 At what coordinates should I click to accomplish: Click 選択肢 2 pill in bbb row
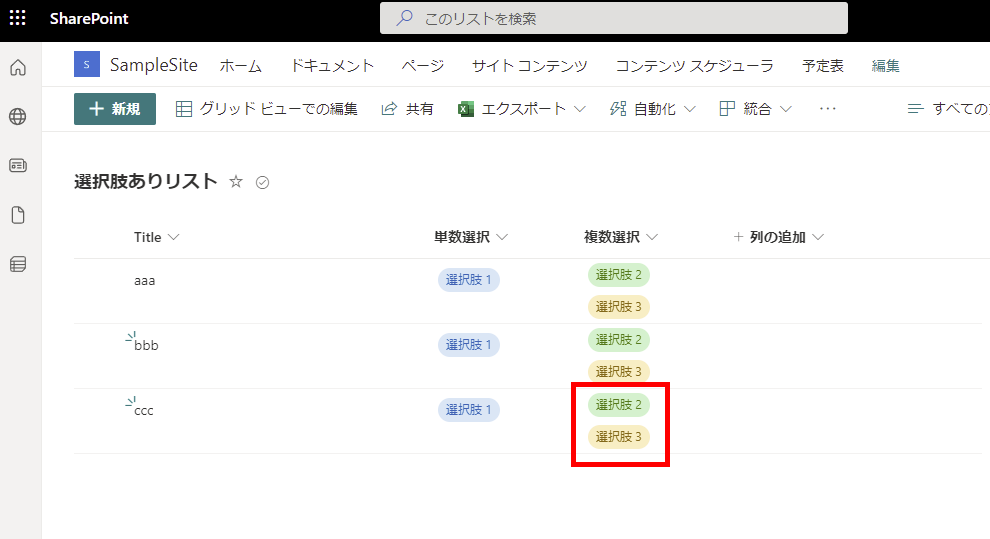point(619,340)
